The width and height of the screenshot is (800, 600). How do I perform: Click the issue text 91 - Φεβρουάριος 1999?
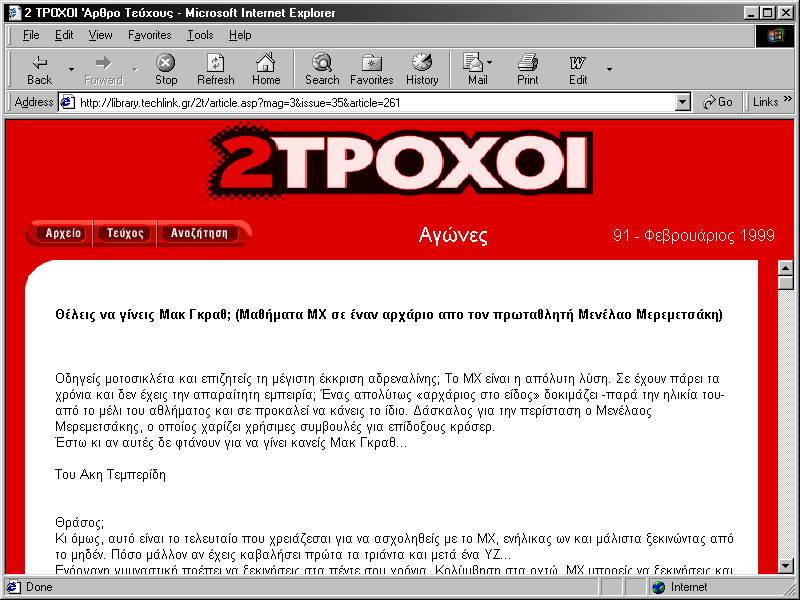click(x=694, y=235)
